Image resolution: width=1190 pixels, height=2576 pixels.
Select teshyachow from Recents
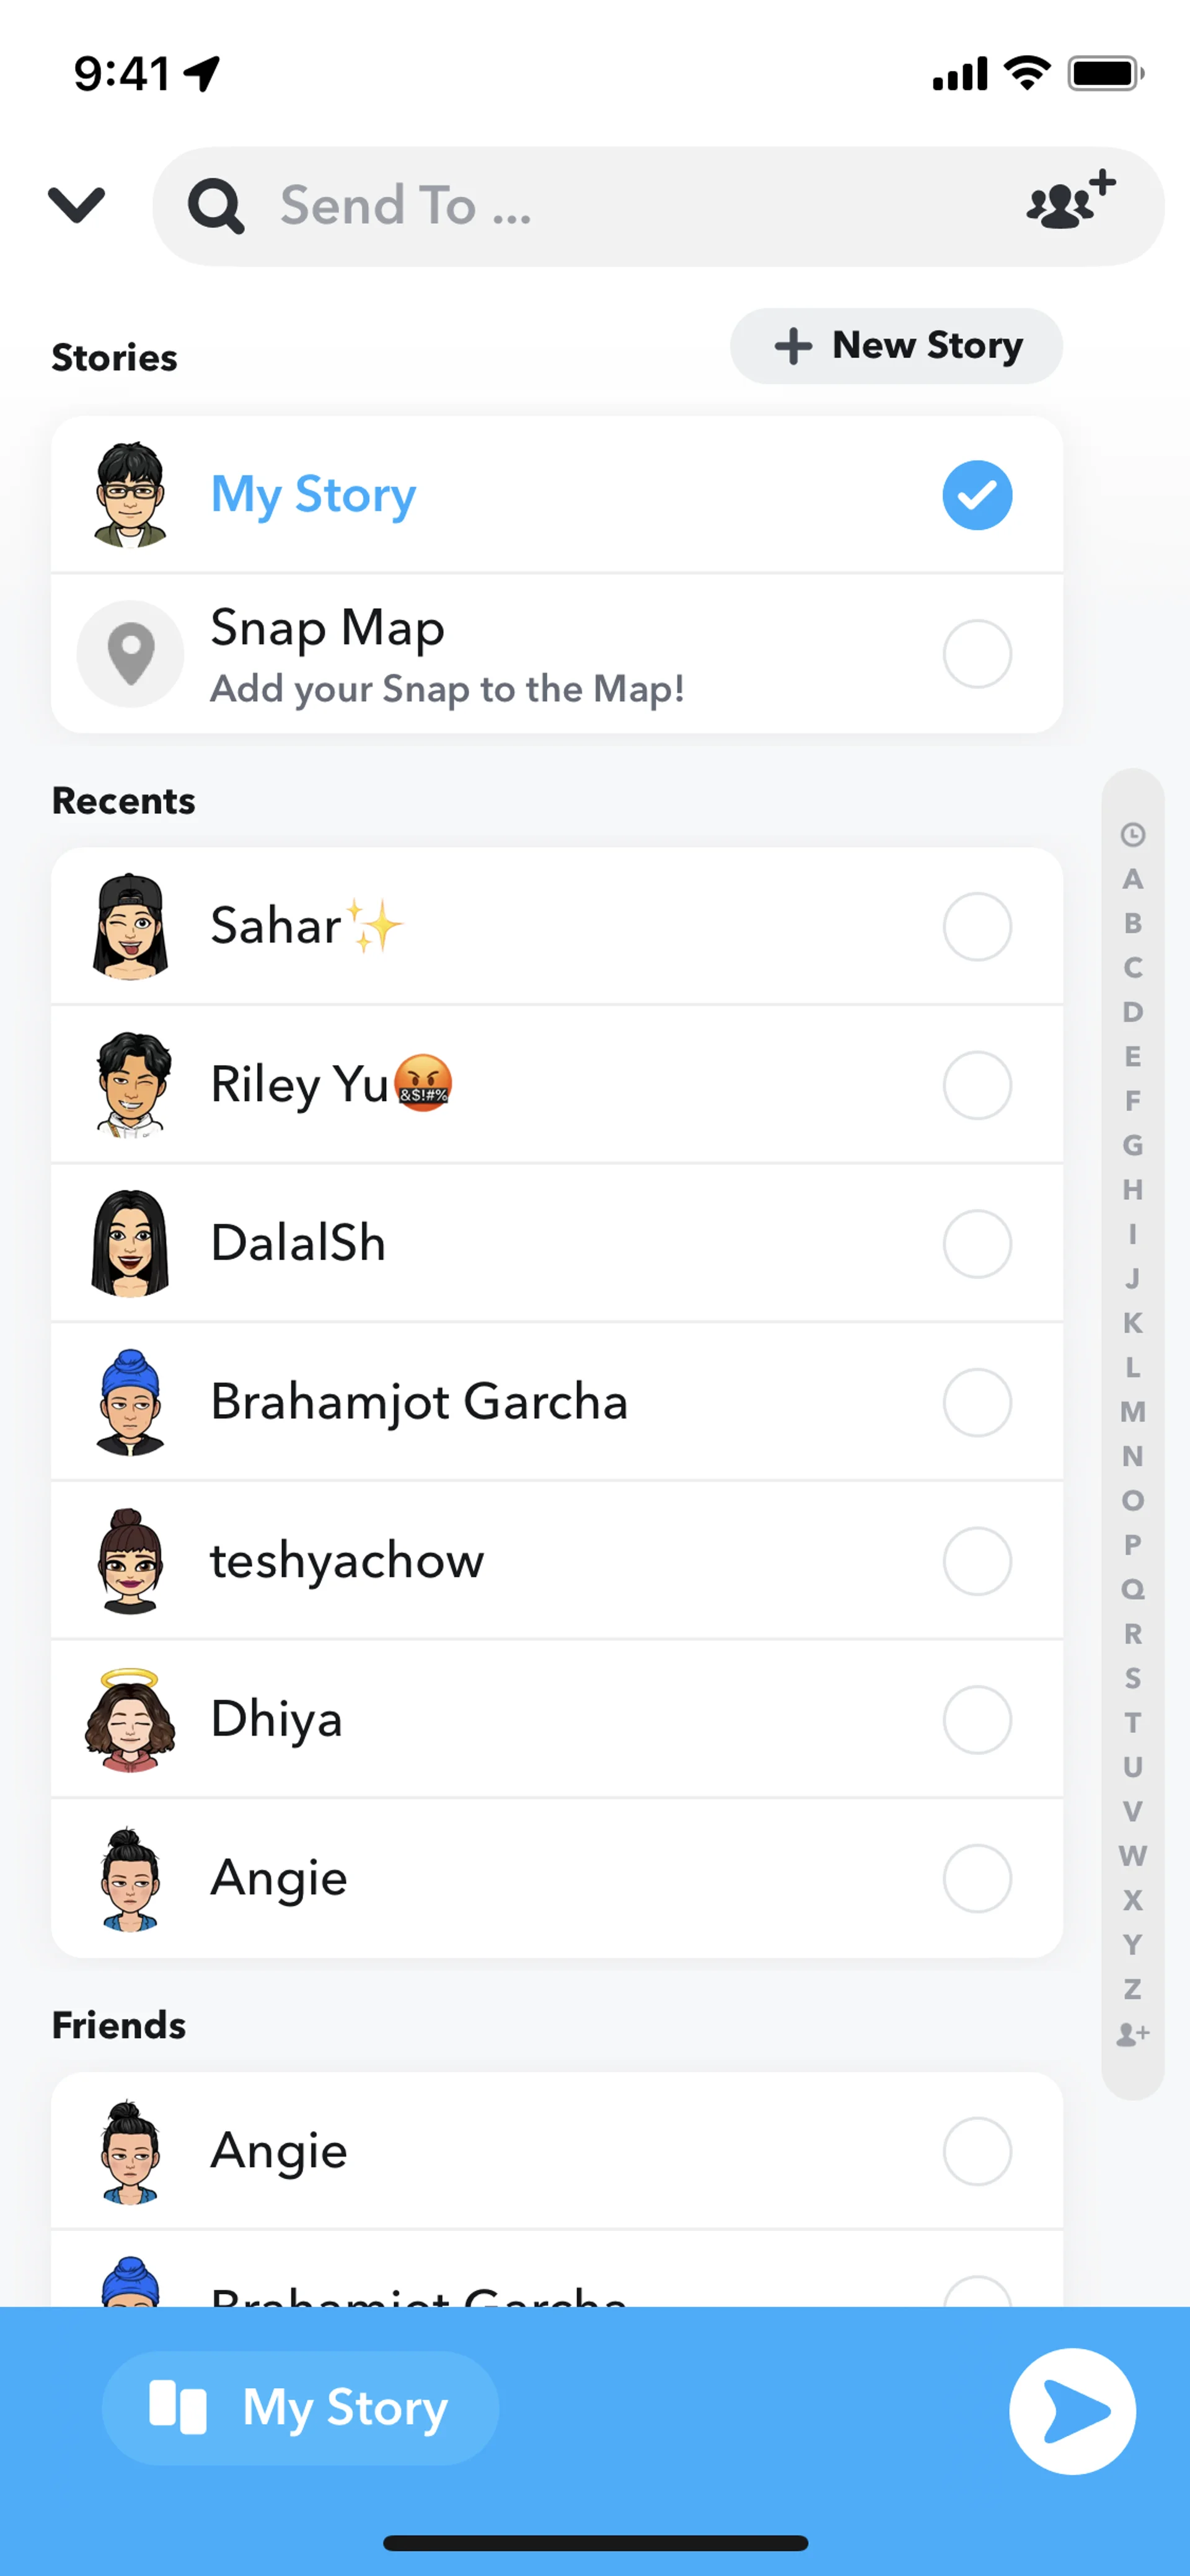[x=977, y=1561]
